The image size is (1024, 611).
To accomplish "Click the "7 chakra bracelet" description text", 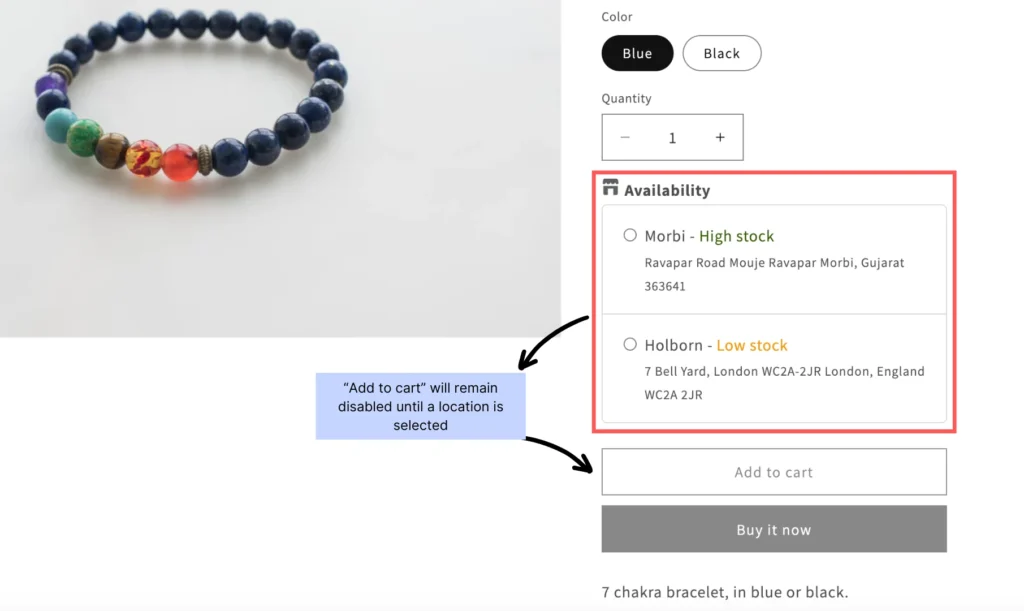I will [x=724, y=592].
